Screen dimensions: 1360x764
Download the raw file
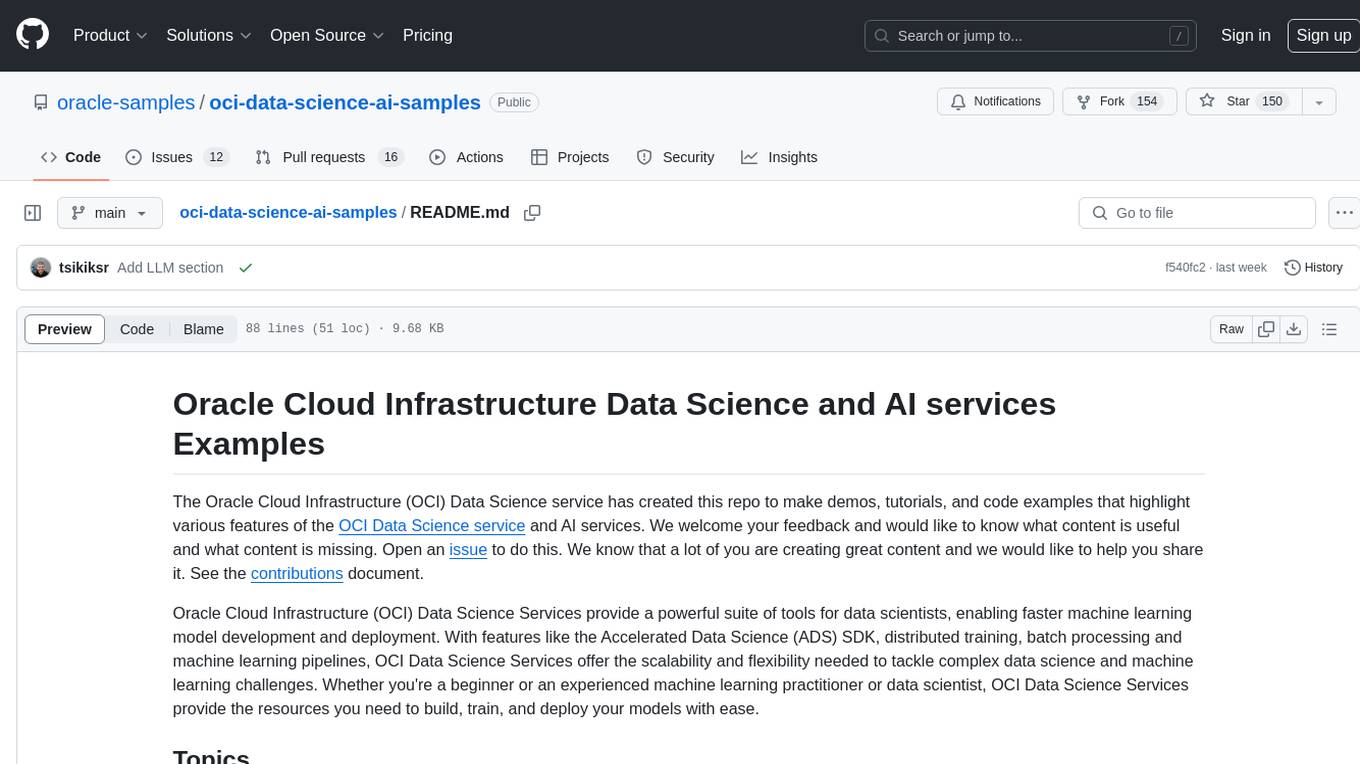pyautogui.click(x=1294, y=329)
